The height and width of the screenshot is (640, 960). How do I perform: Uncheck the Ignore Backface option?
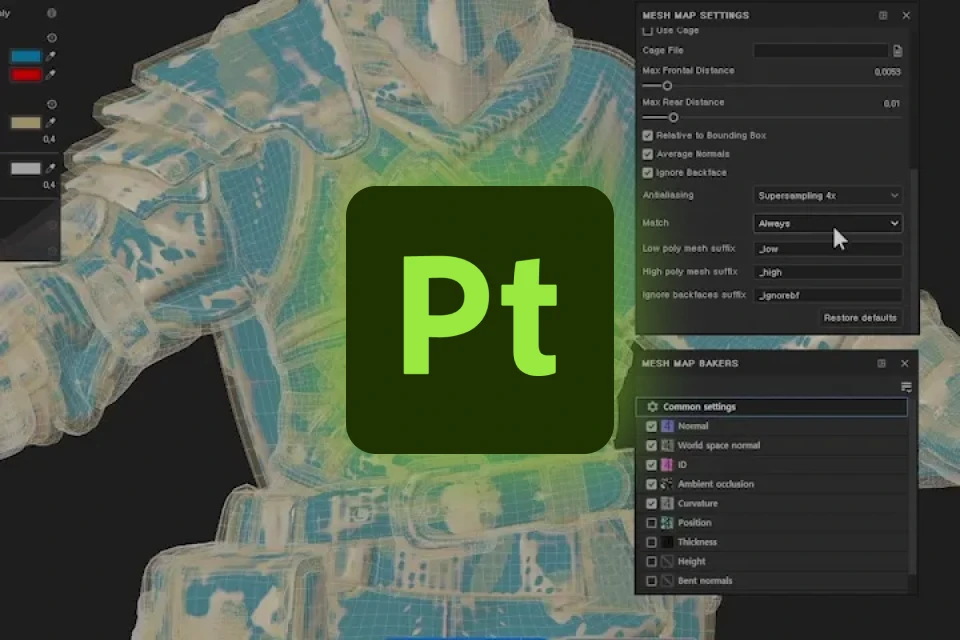648,173
